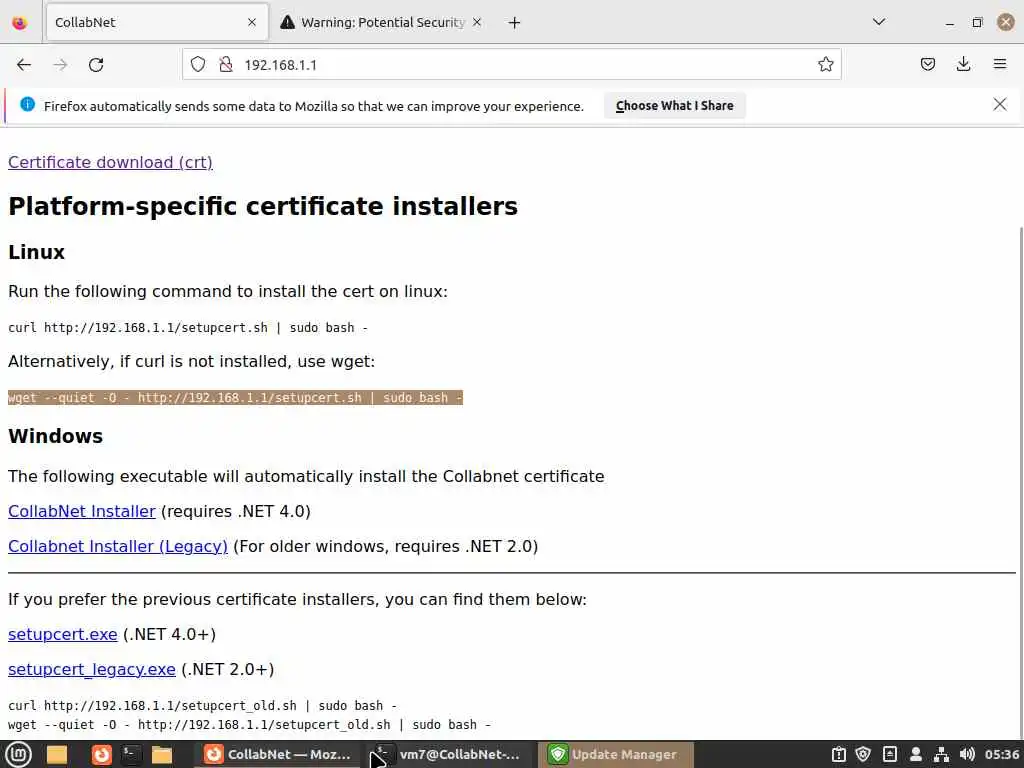The image size is (1024, 768).
Task: Bookmark this page with the star icon
Action: coord(825,64)
